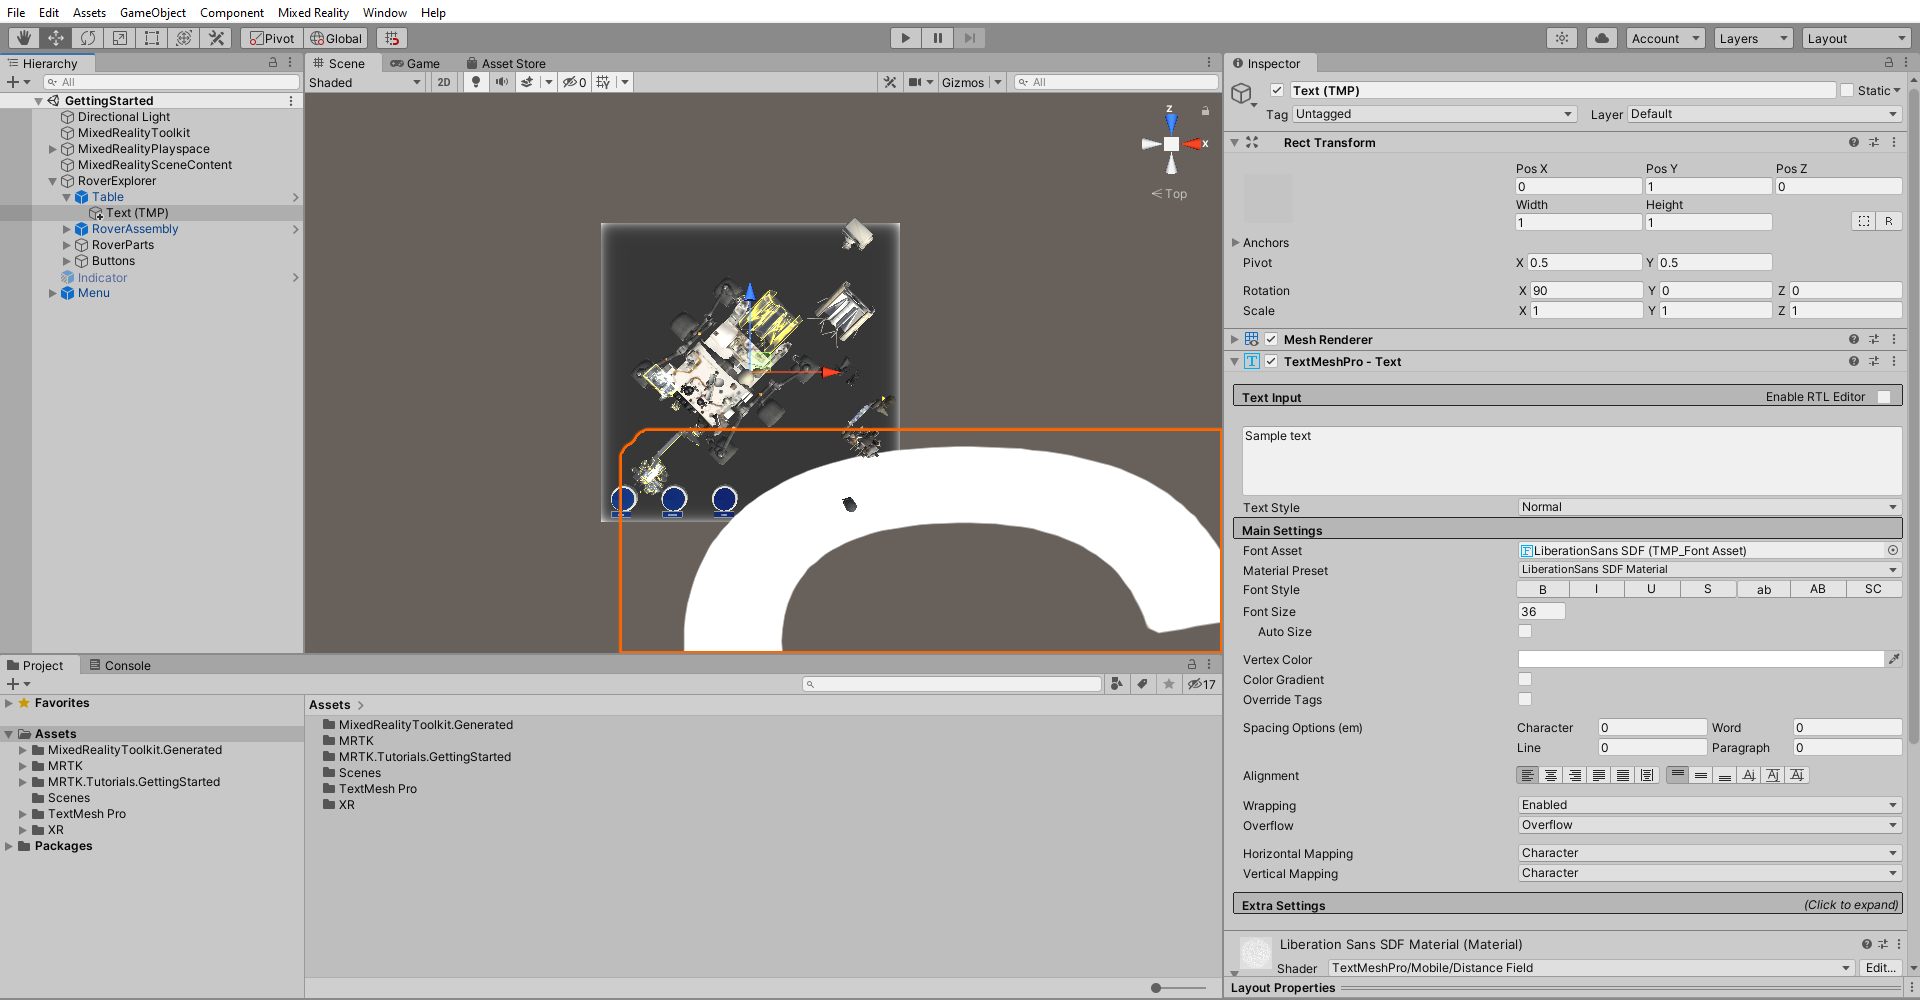Image resolution: width=1920 pixels, height=1000 pixels.
Task: Open the Layout dropdown
Action: coord(1855,38)
